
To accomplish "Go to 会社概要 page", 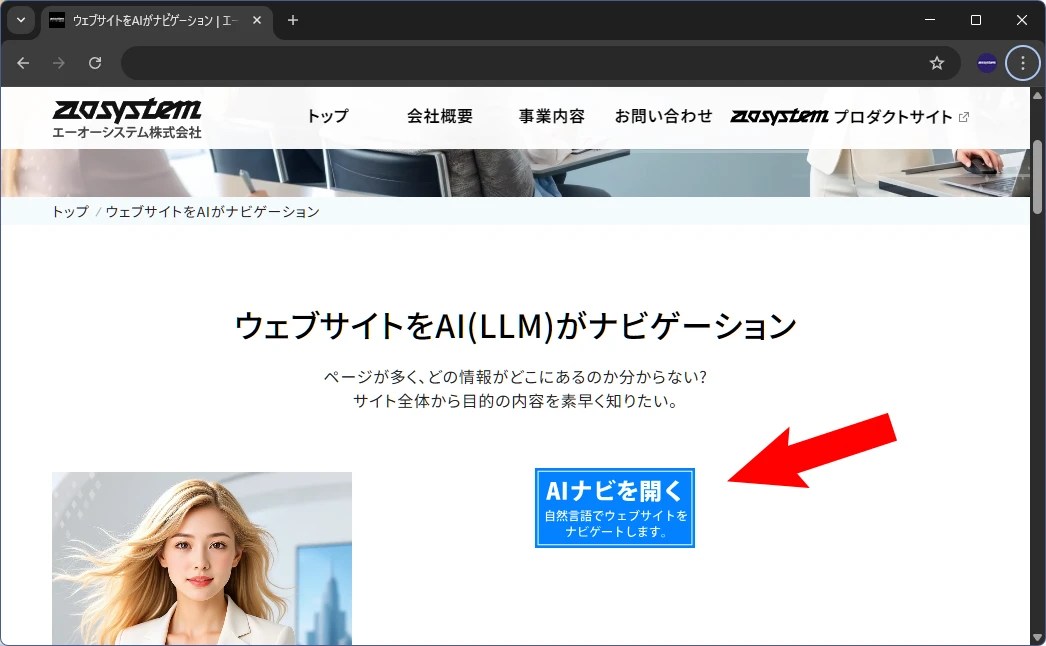I will tap(440, 116).
